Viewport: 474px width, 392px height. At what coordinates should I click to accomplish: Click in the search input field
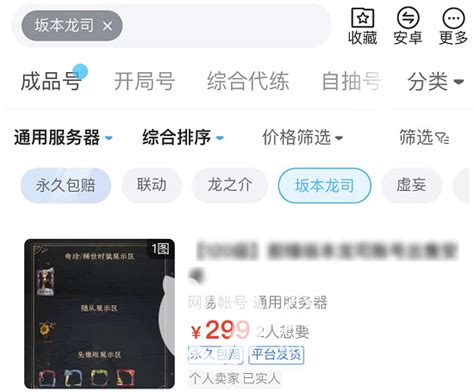tap(227, 26)
